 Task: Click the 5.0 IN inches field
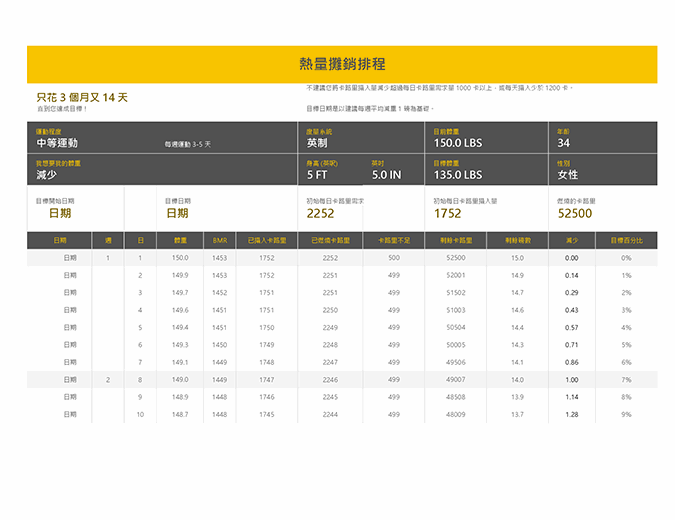pos(386,175)
